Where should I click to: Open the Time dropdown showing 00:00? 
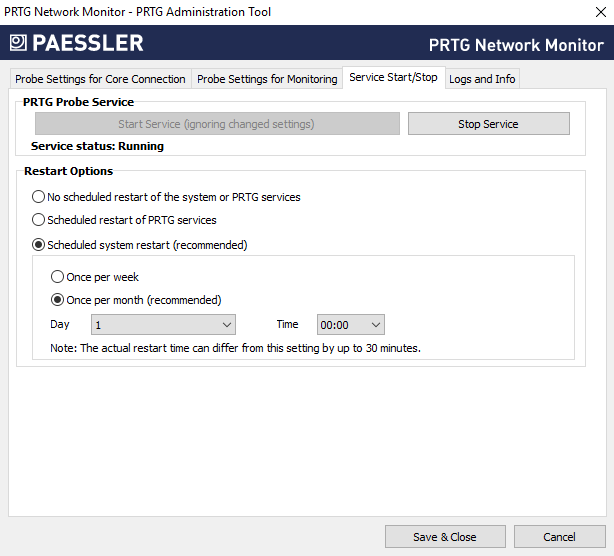[350, 325]
